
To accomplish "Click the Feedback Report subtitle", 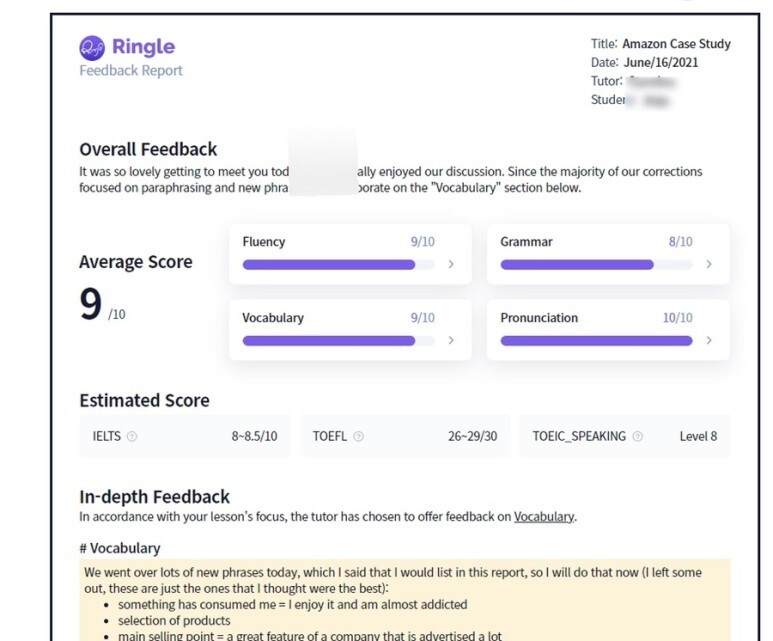I will [x=131, y=71].
